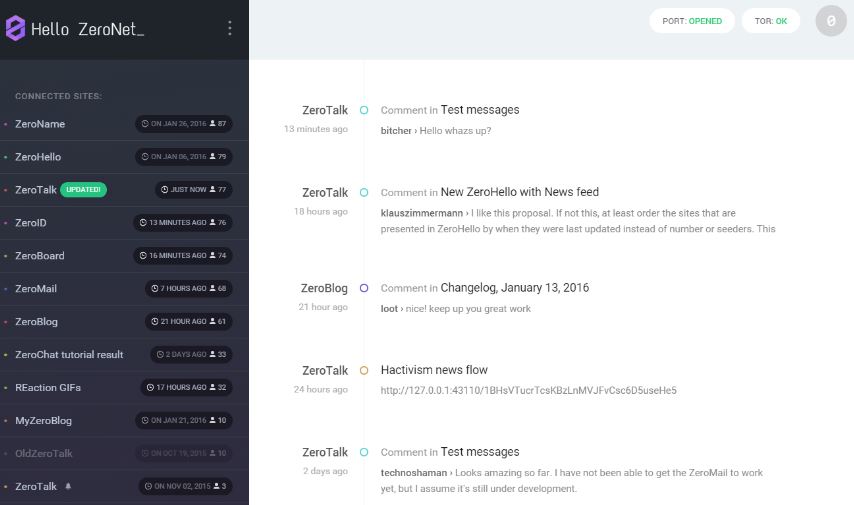Click ZeroTalk feed source, 24 hours ago
This screenshot has width=854, height=505.
point(325,370)
